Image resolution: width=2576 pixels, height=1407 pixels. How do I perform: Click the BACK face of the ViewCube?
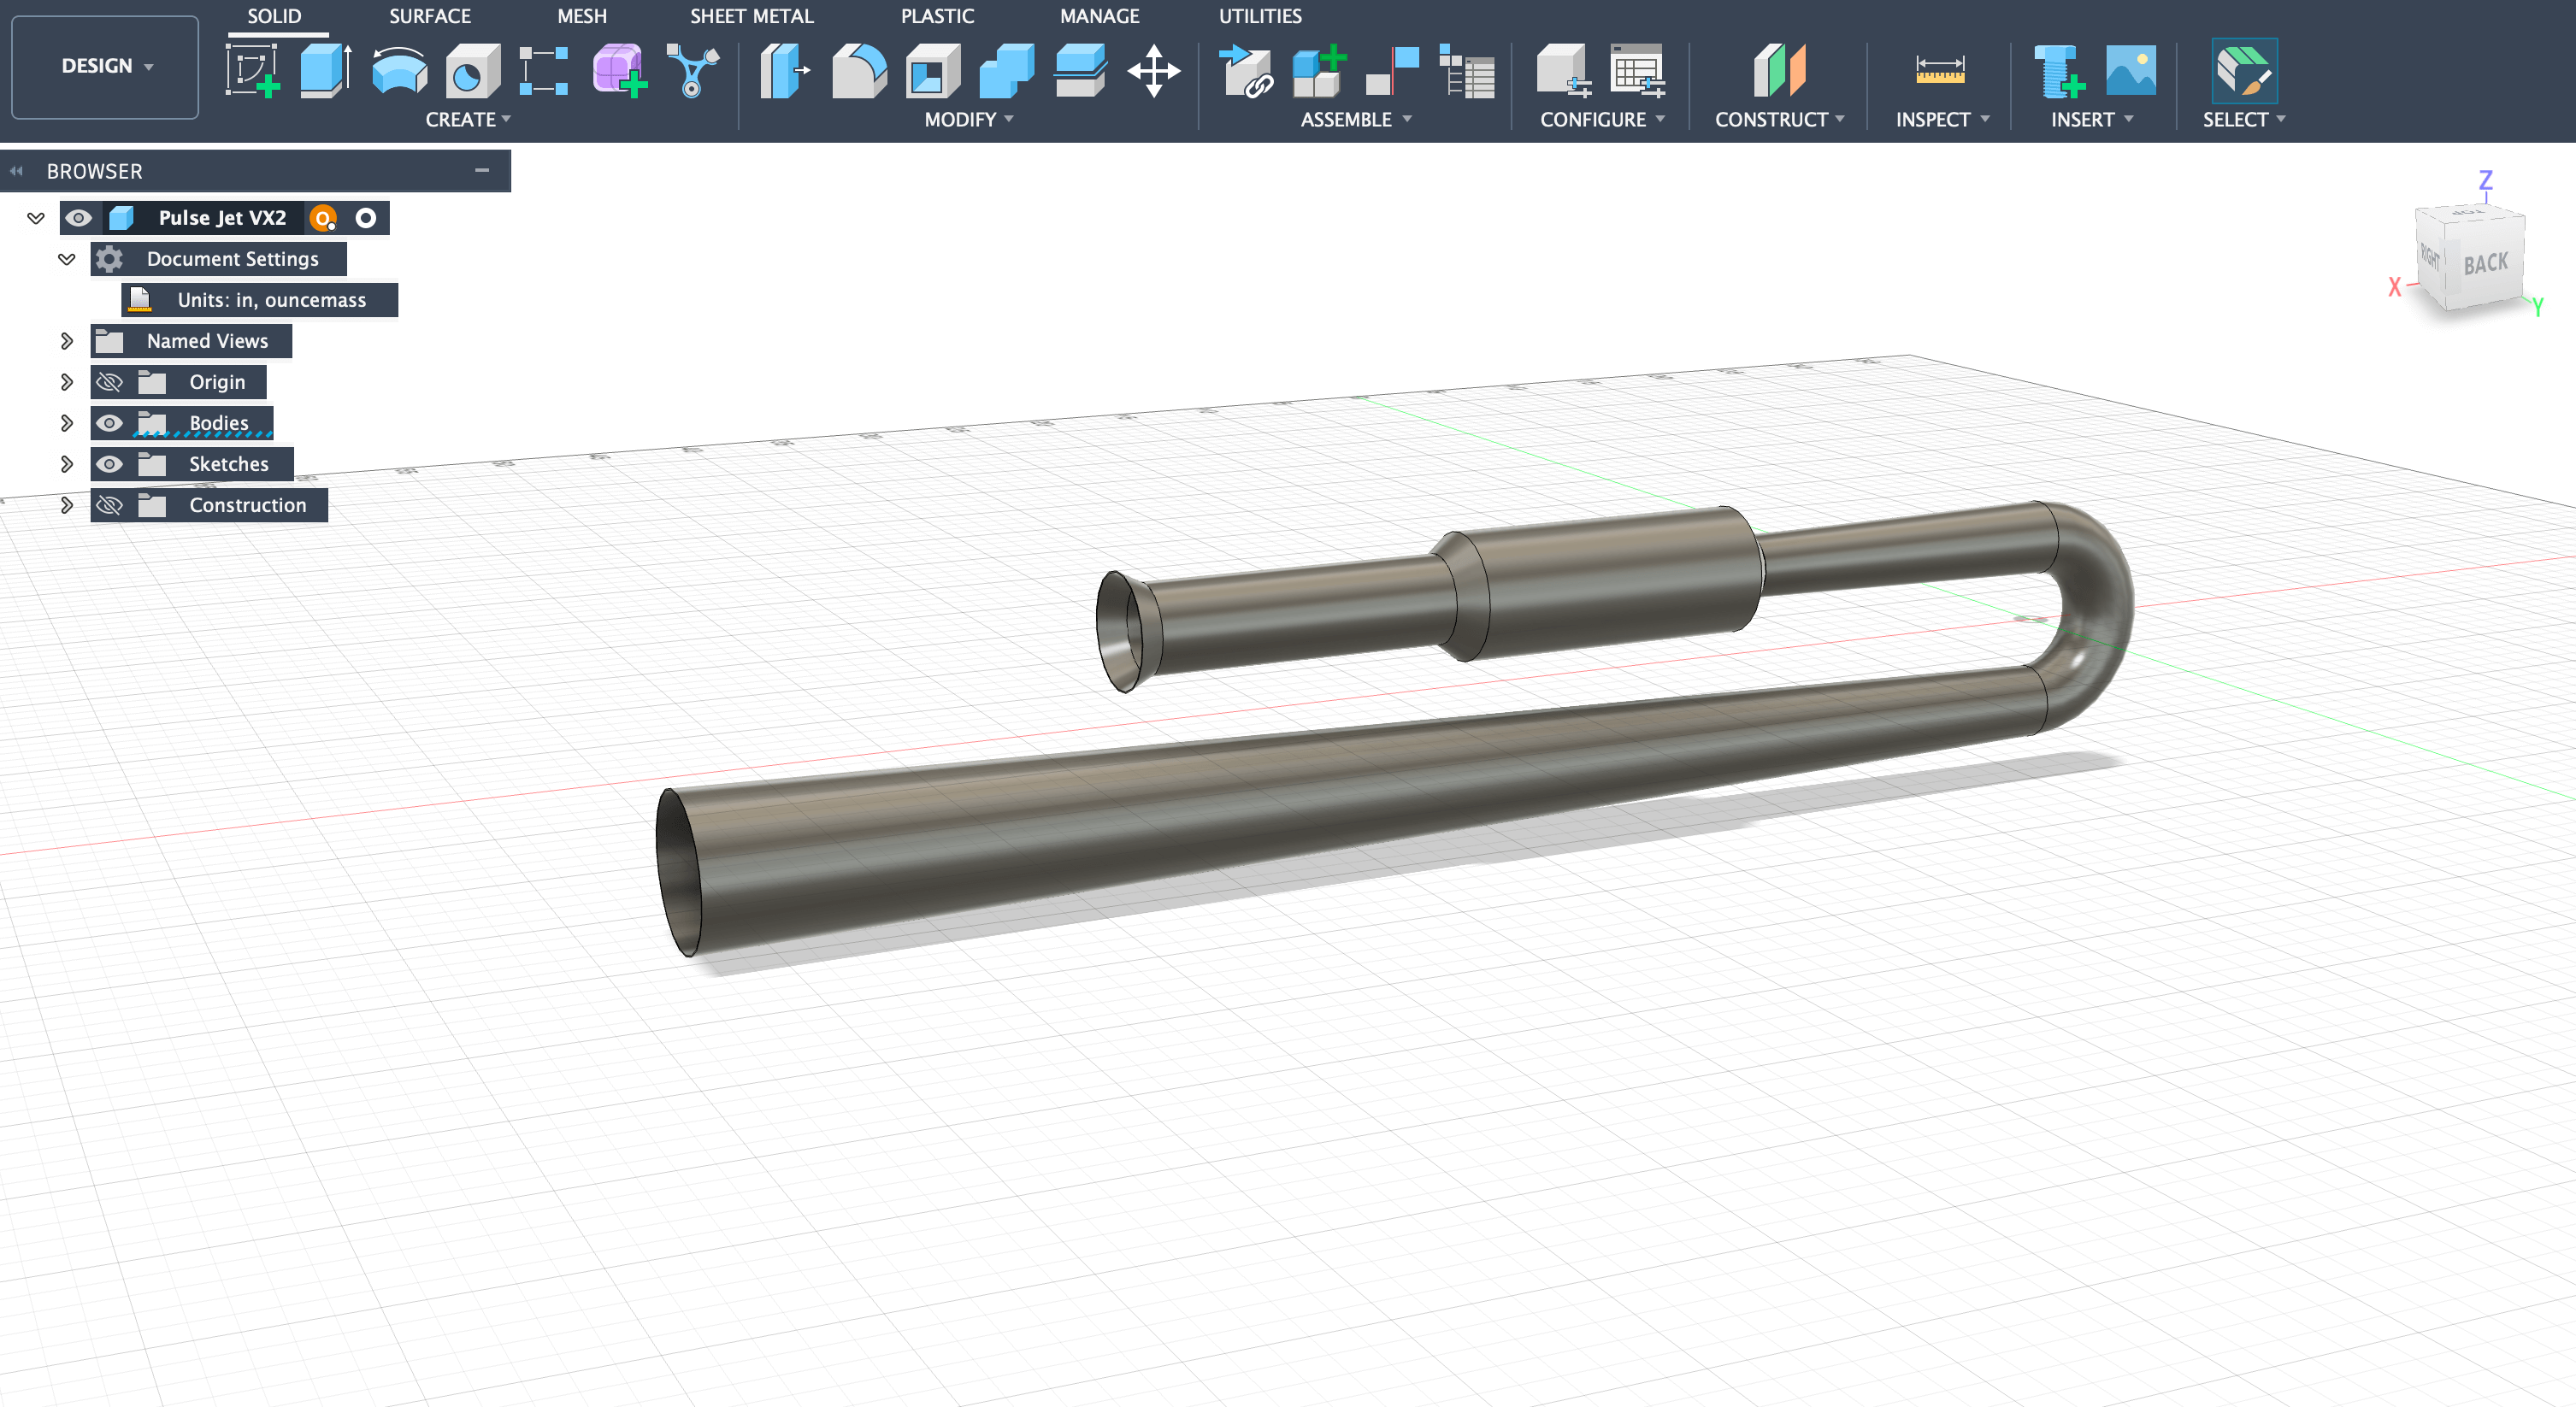click(x=2486, y=262)
